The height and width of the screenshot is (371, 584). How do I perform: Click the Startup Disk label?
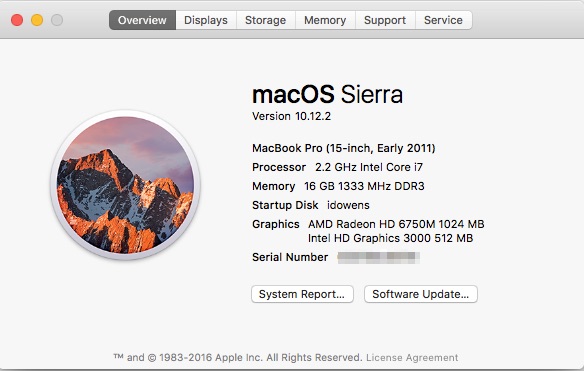[x=285, y=205]
